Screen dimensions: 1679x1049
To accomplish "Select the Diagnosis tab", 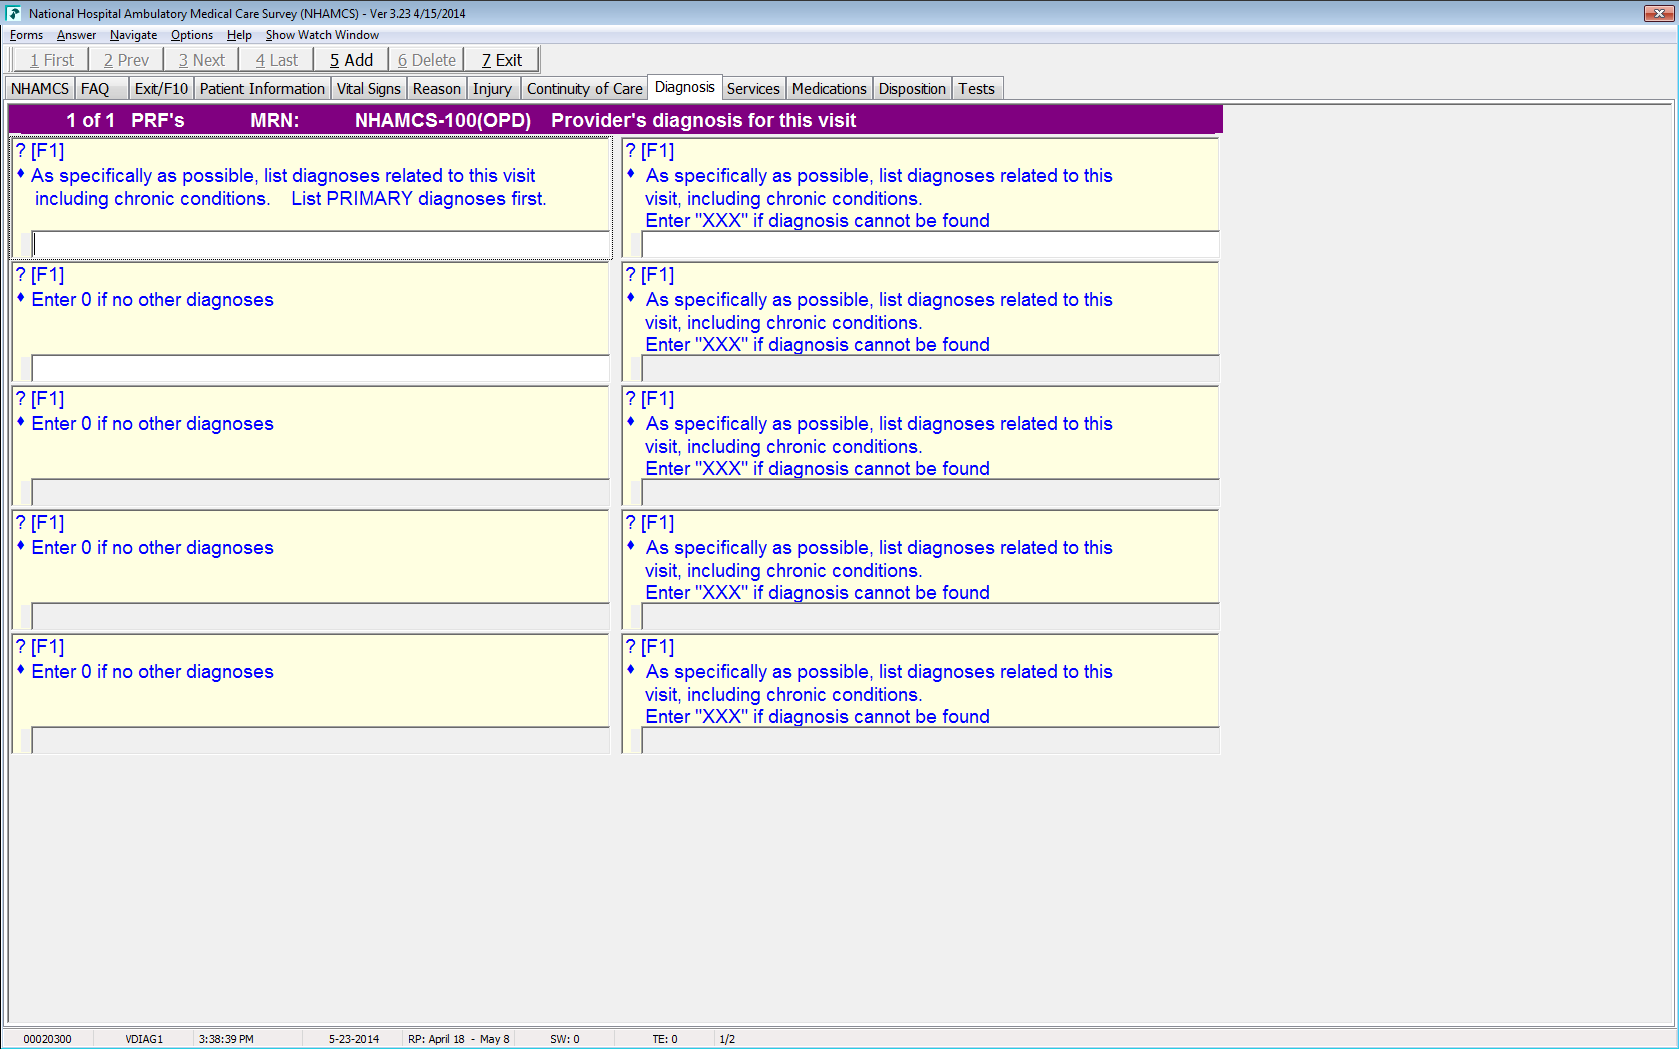I will [x=685, y=87].
